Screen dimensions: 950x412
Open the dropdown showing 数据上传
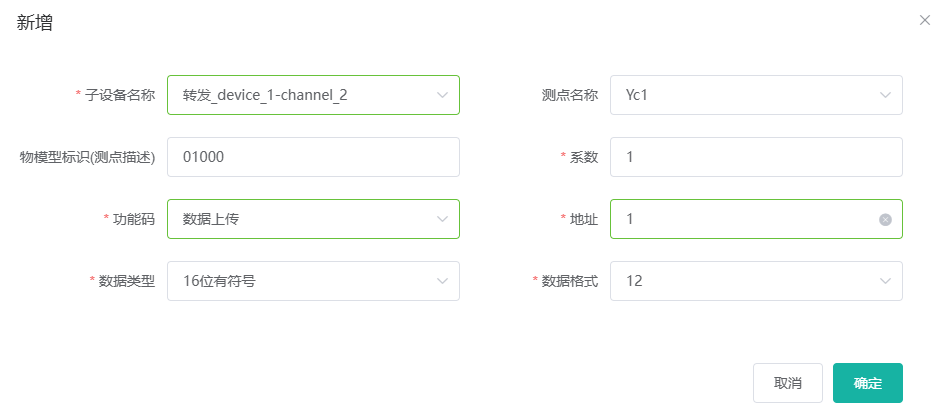[x=313, y=219]
